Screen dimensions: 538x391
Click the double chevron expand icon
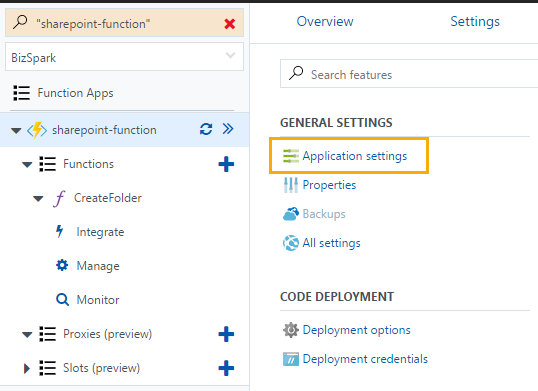click(228, 129)
